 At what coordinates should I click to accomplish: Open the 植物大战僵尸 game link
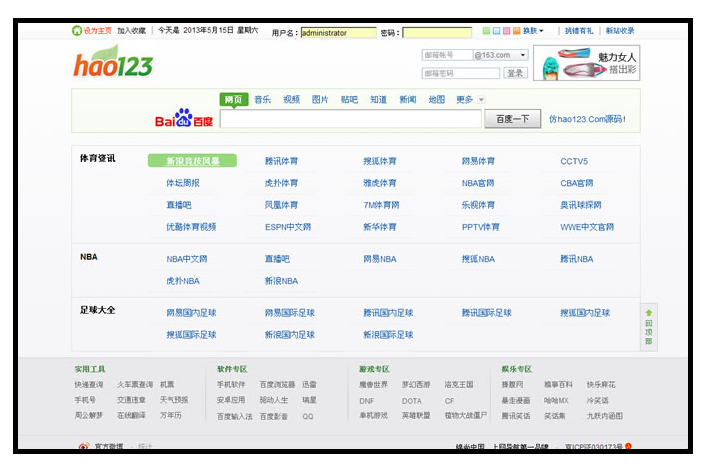coord(466,415)
